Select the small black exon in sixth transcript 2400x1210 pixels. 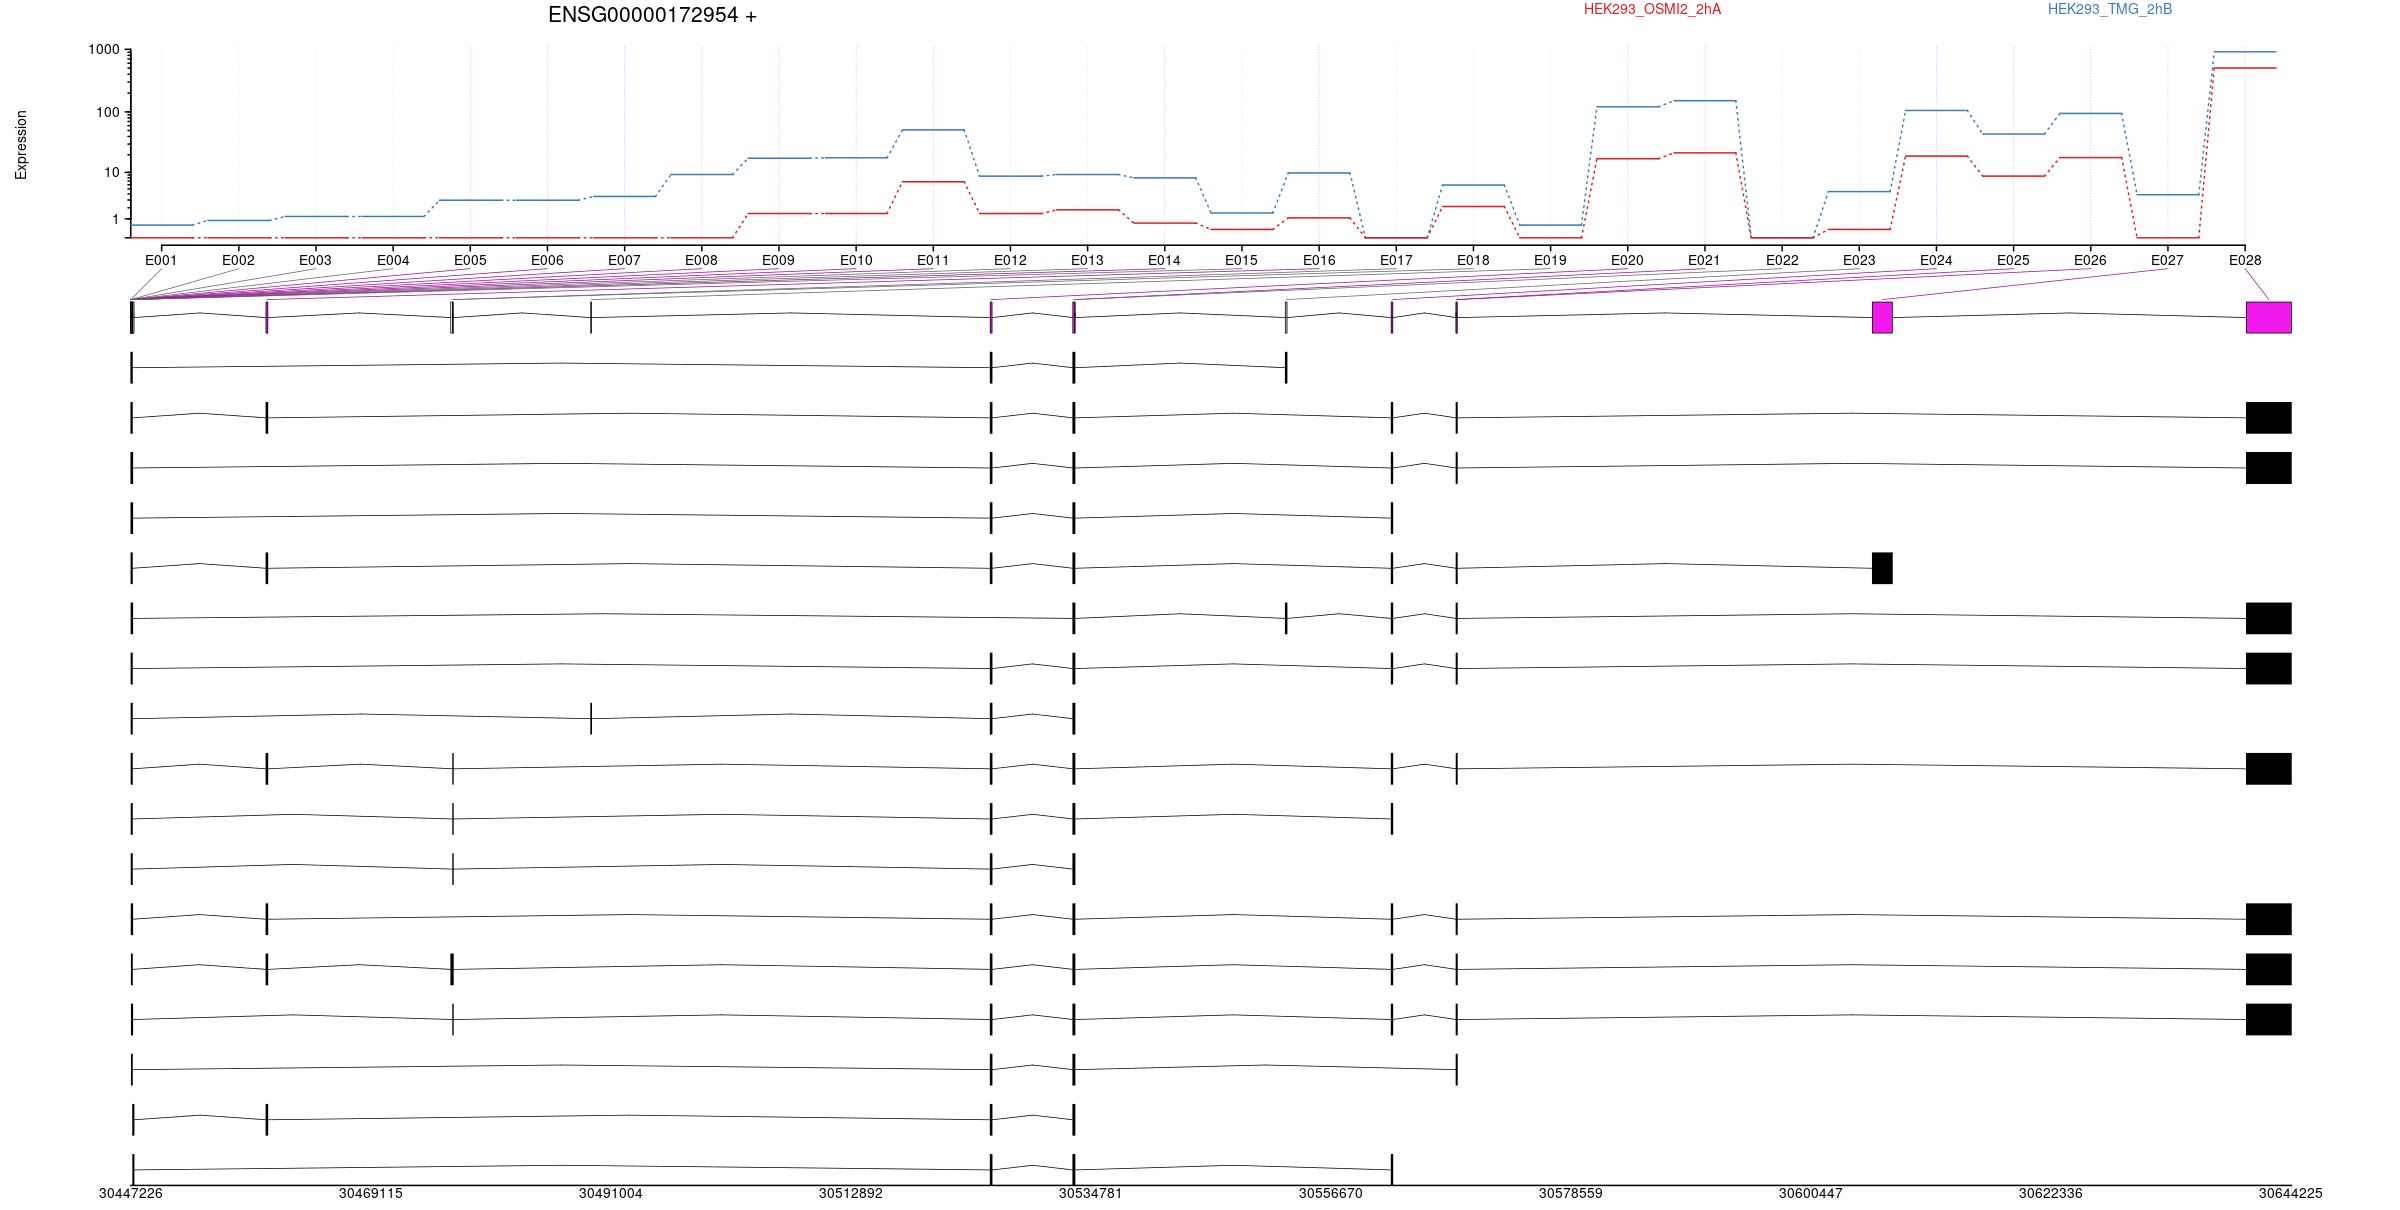point(1882,568)
